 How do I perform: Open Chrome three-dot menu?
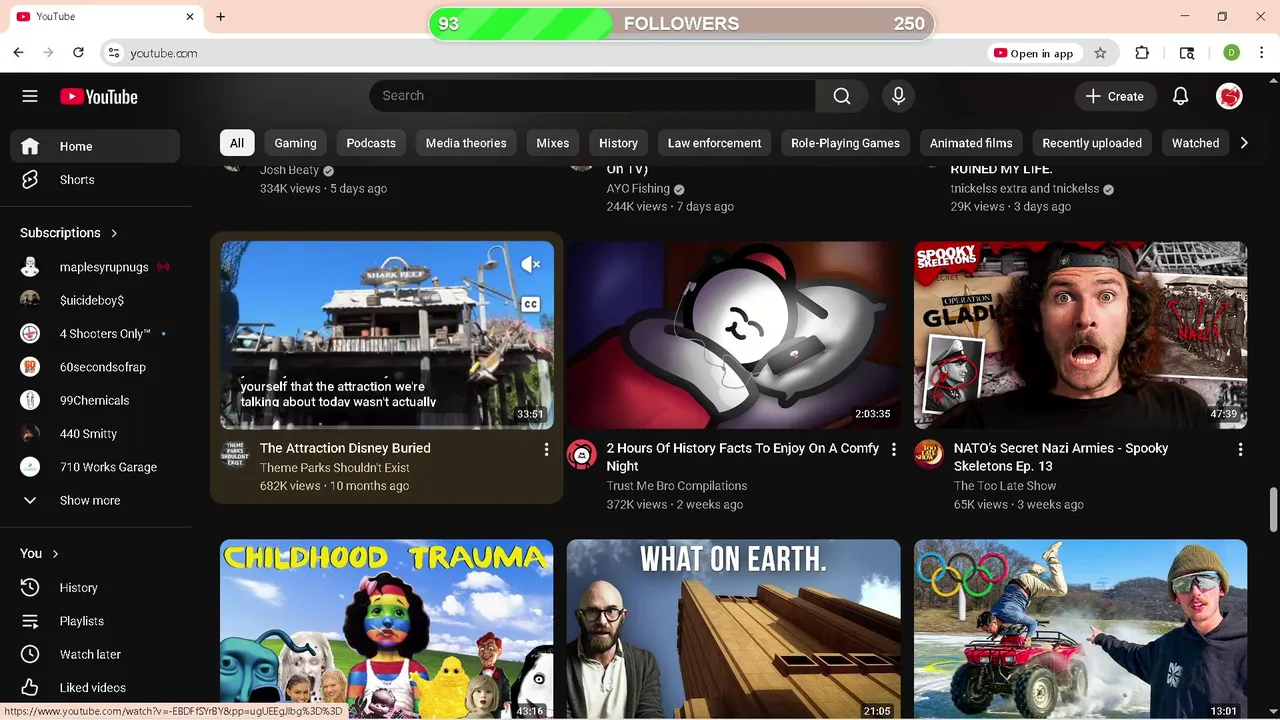1261,53
